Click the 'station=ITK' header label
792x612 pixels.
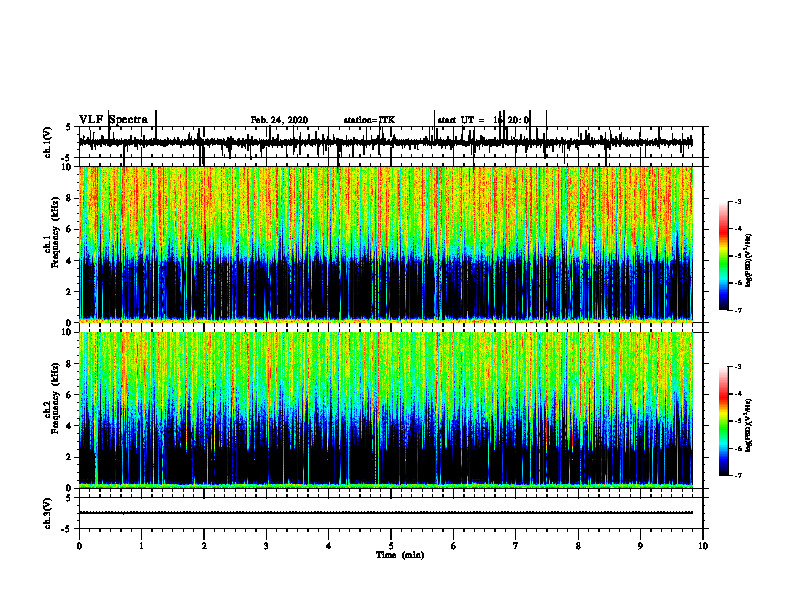[x=369, y=120]
